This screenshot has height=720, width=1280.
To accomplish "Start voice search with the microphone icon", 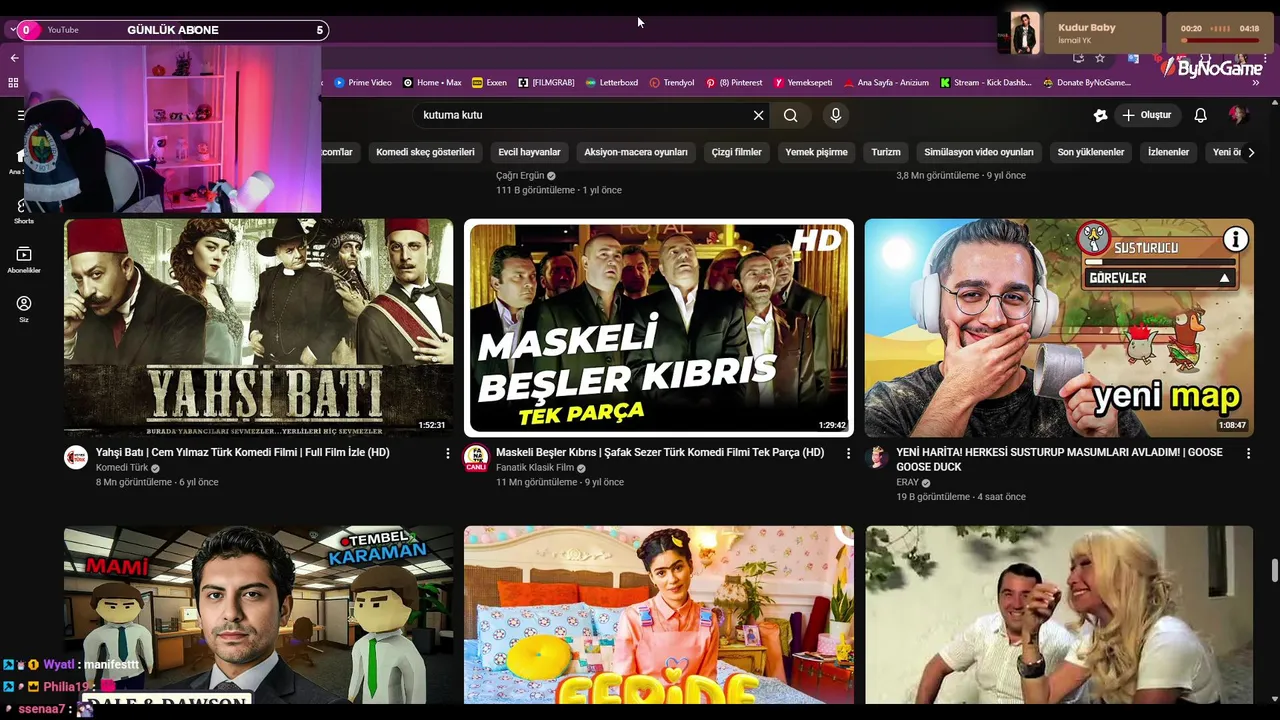I will 836,115.
